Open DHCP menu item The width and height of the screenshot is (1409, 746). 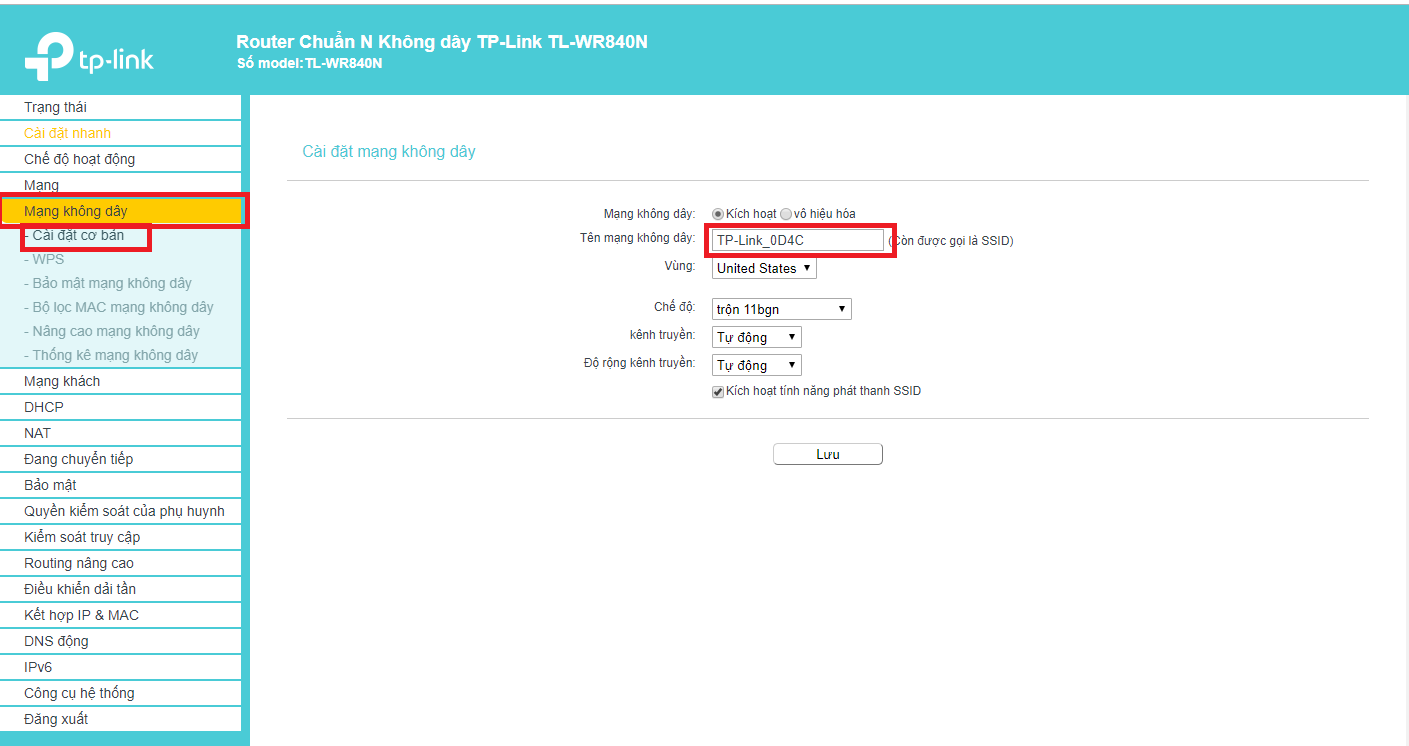point(121,407)
